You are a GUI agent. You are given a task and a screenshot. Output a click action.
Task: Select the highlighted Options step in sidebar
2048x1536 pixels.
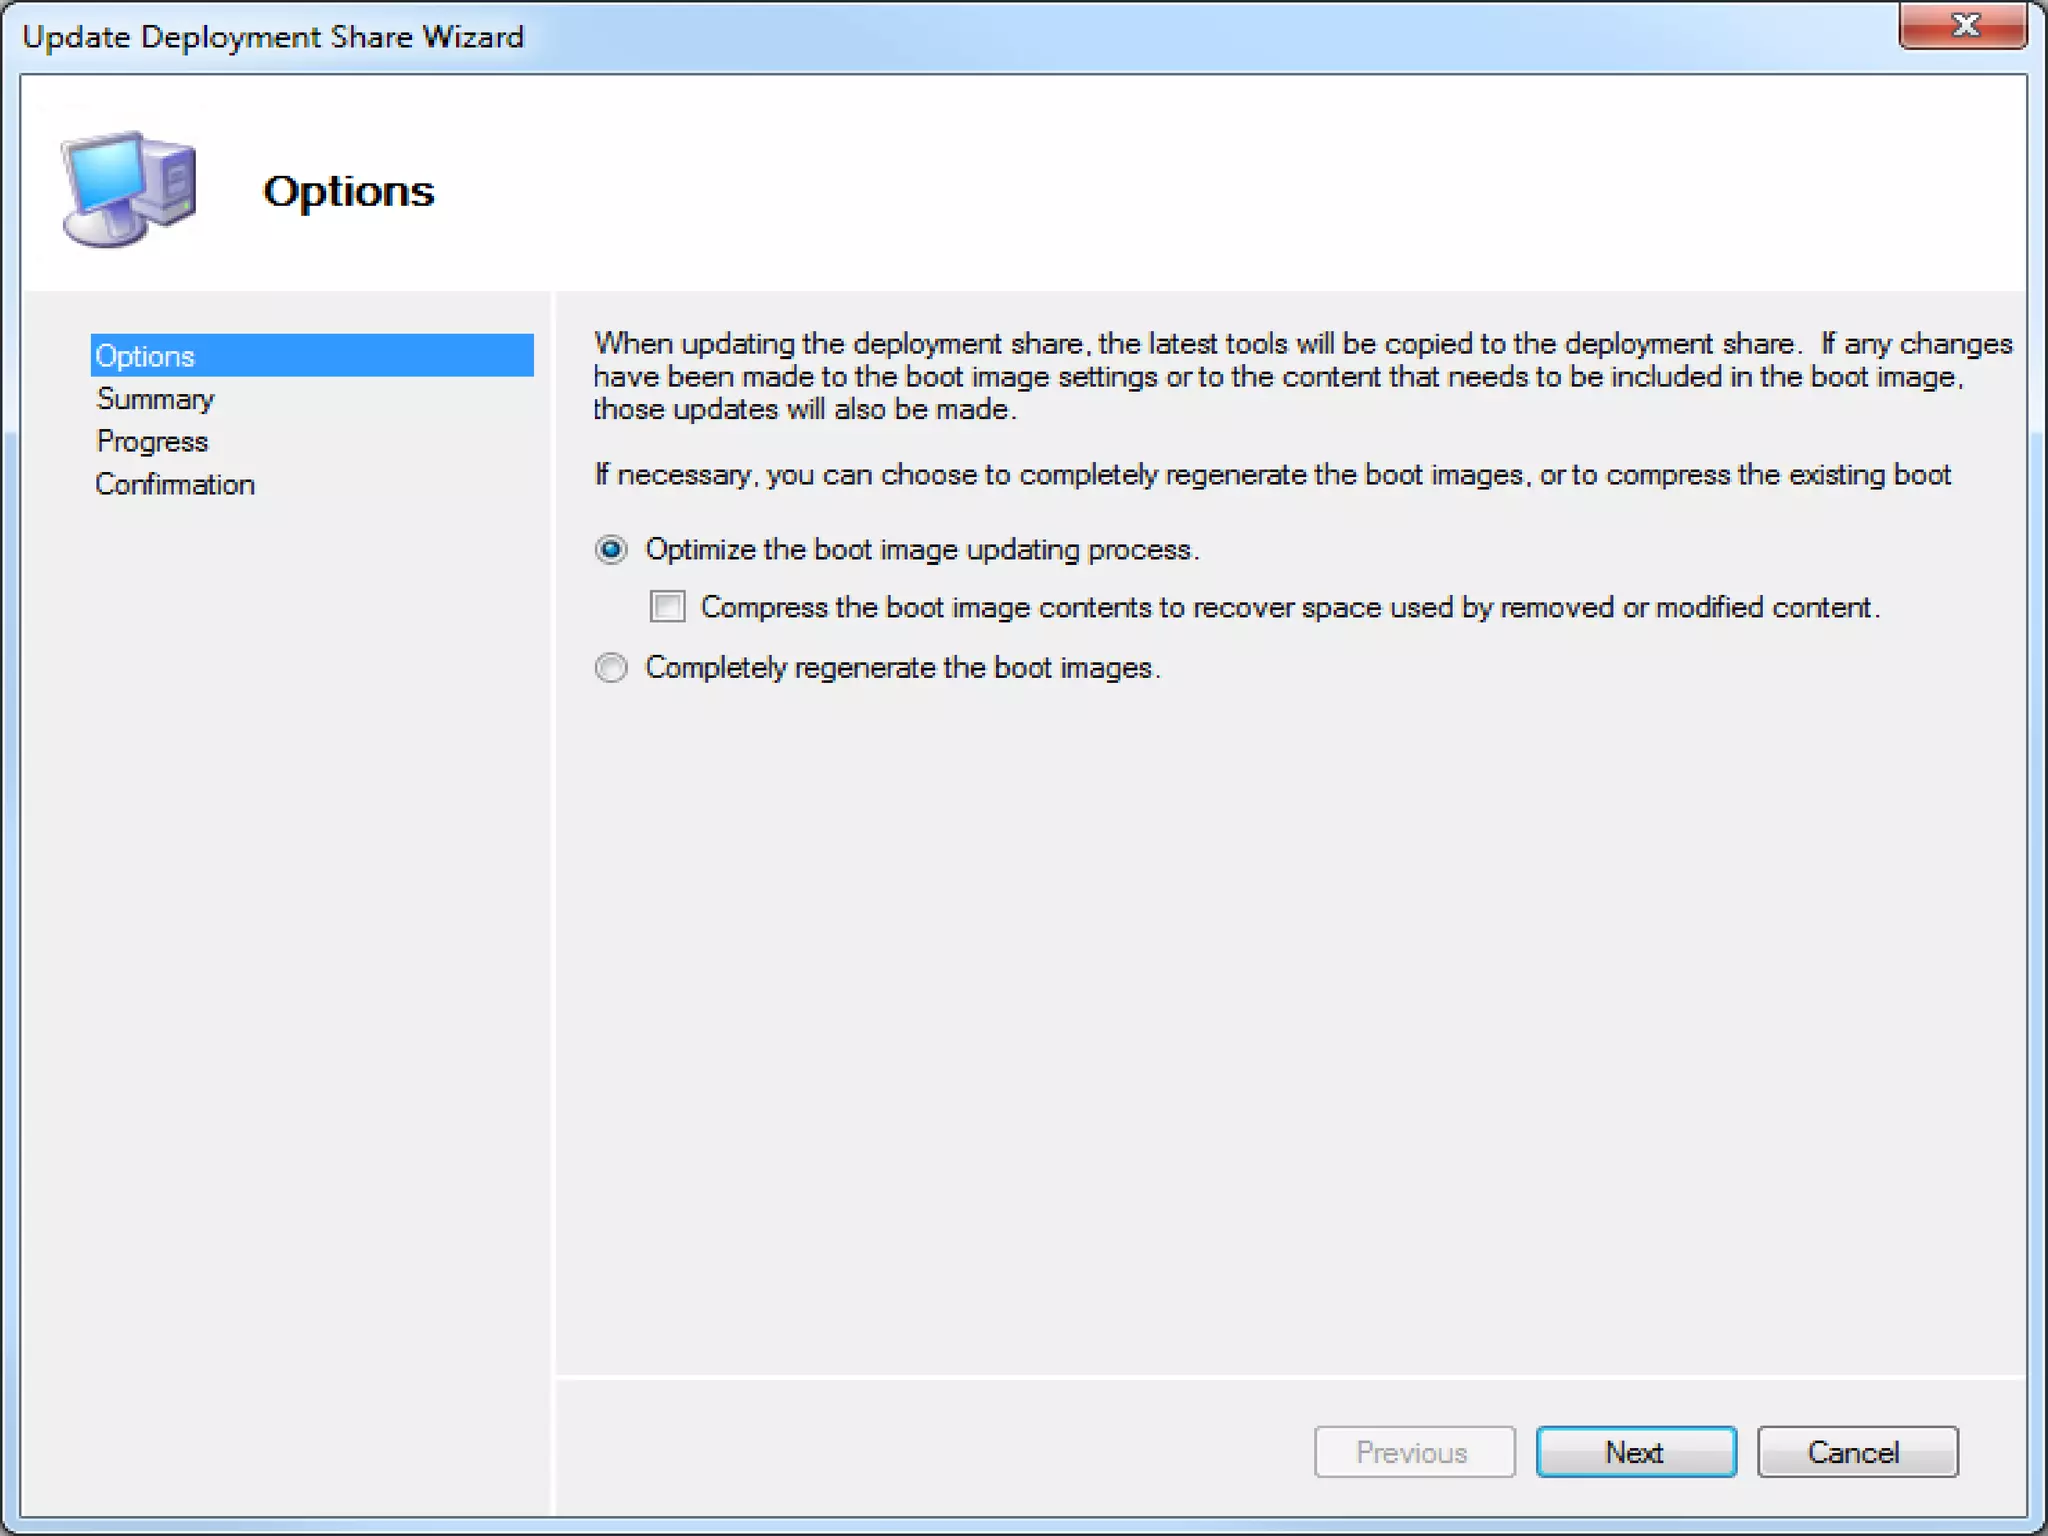[x=146, y=356]
